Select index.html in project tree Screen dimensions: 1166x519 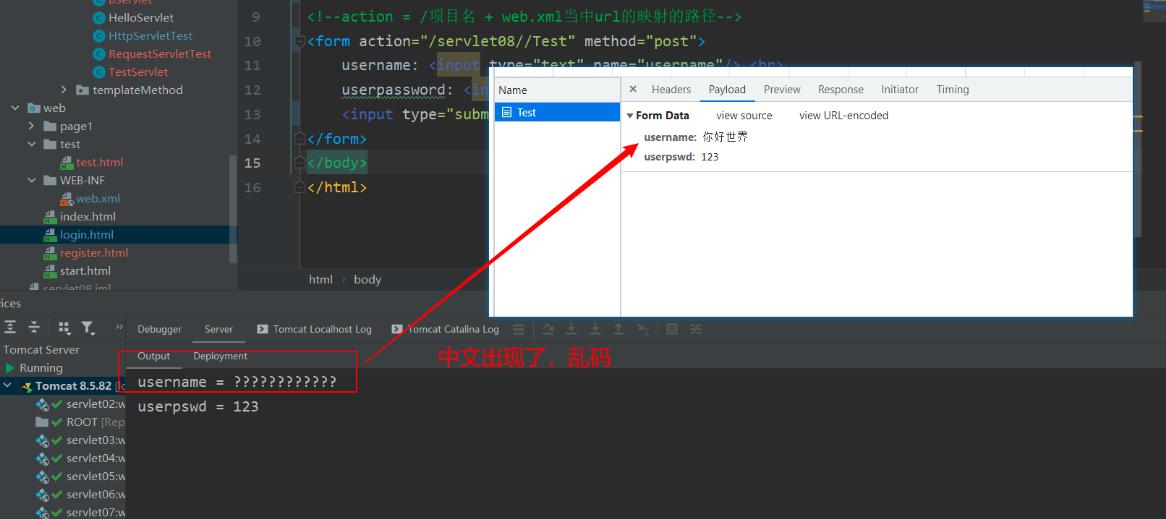point(88,217)
